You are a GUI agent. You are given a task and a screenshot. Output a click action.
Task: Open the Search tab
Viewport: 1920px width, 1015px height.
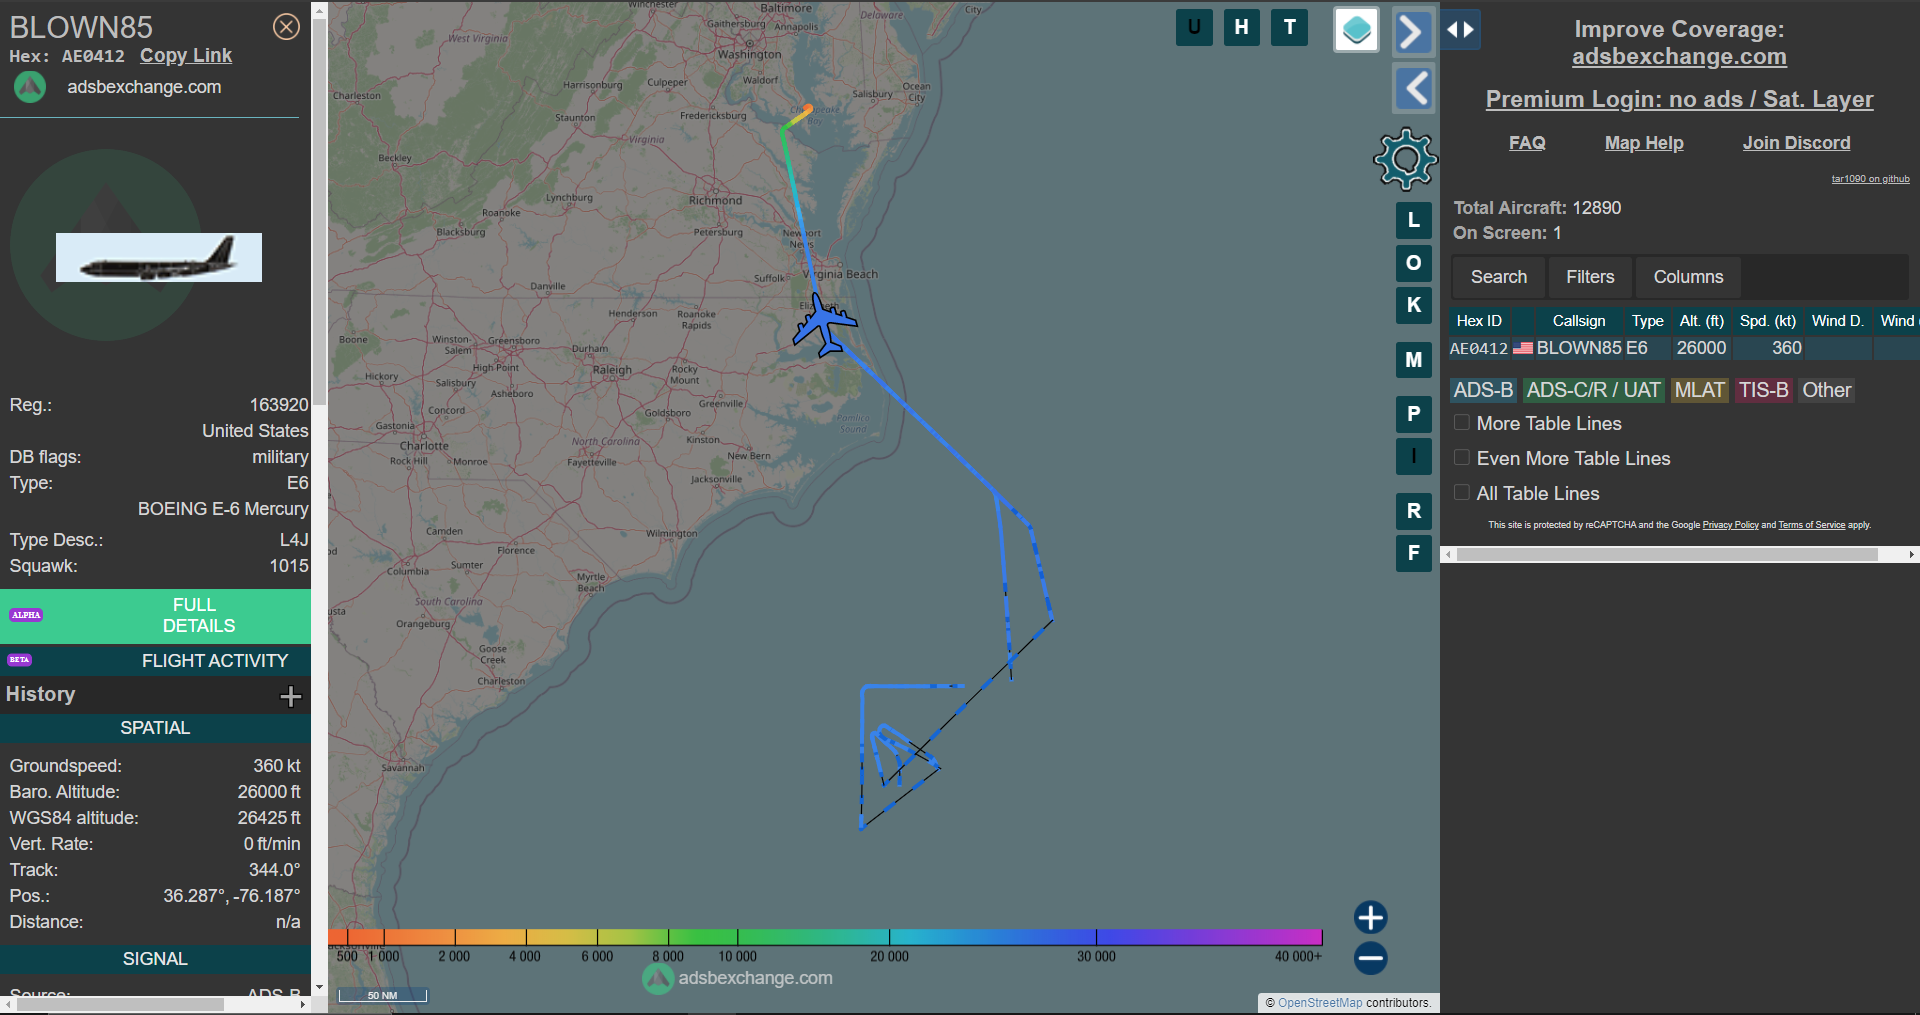(x=1498, y=277)
